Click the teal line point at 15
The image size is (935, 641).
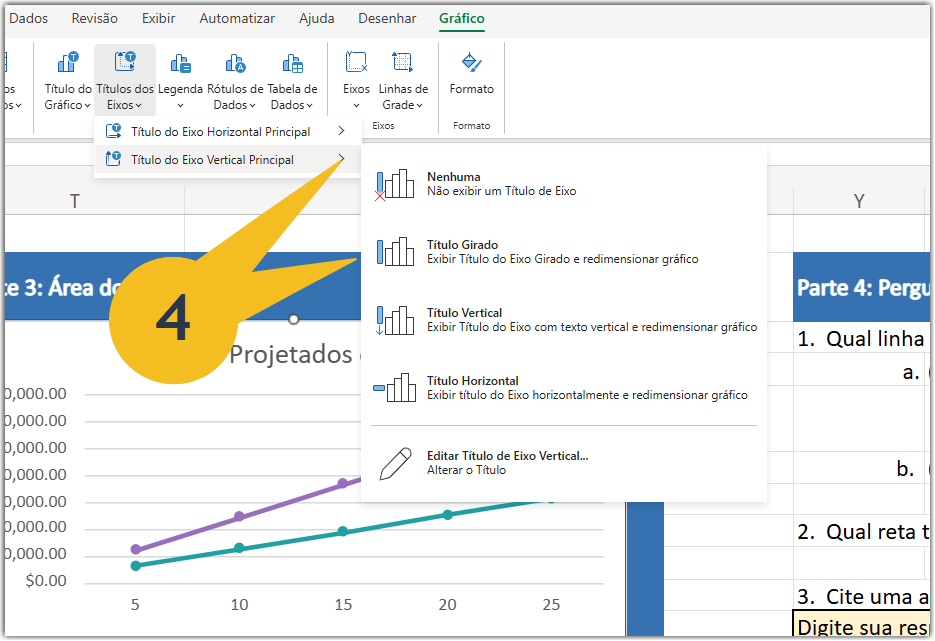point(343,531)
